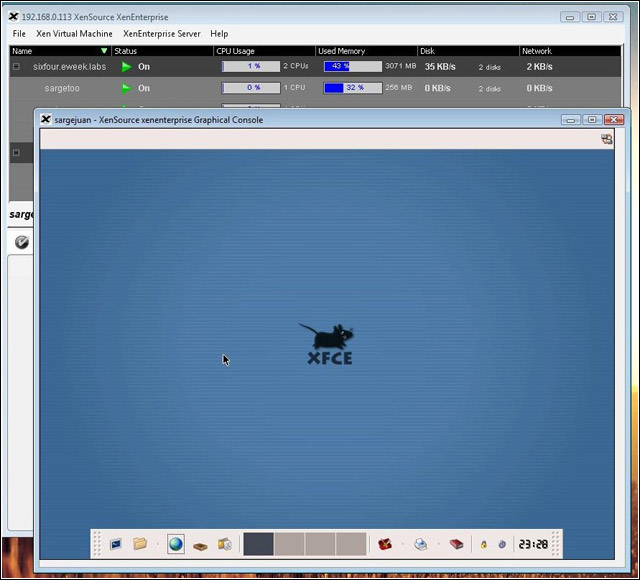This screenshot has height=580, width=640.
Task: Click the Used Memory bar for sargefoo
Action: tap(352, 88)
